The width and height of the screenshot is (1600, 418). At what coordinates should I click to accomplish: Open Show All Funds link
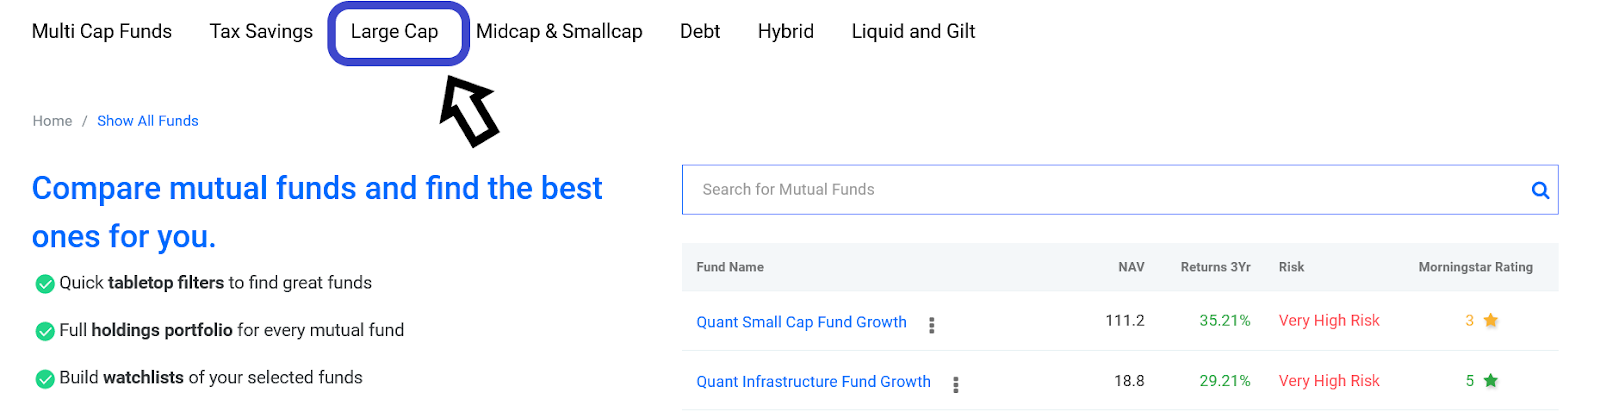148,121
